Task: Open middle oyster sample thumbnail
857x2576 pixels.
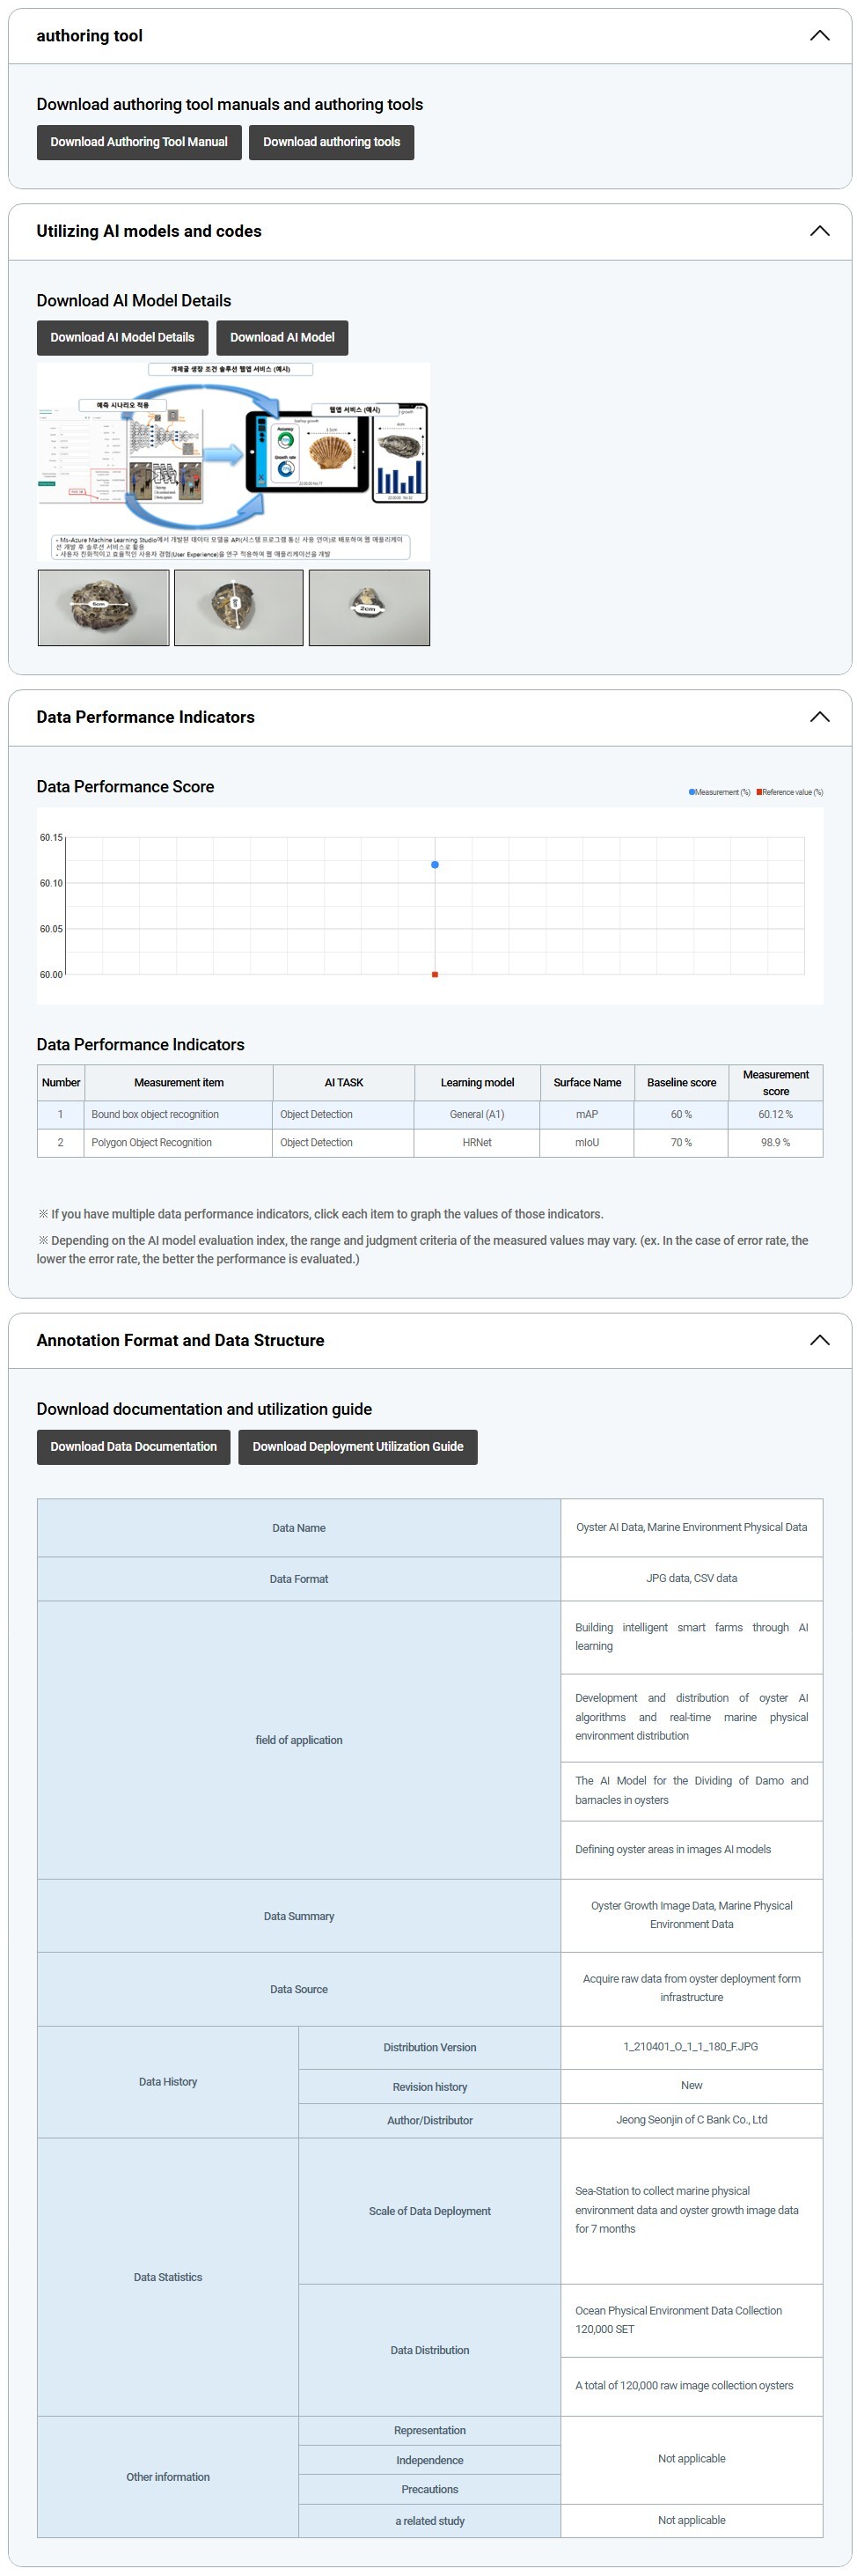Action: [238, 608]
